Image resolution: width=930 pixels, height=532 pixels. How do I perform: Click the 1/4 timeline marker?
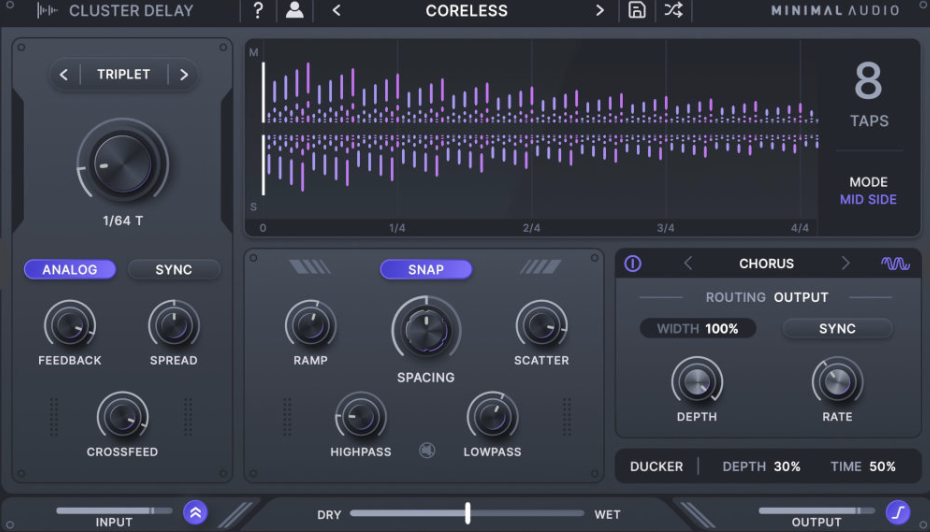[x=397, y=228]
